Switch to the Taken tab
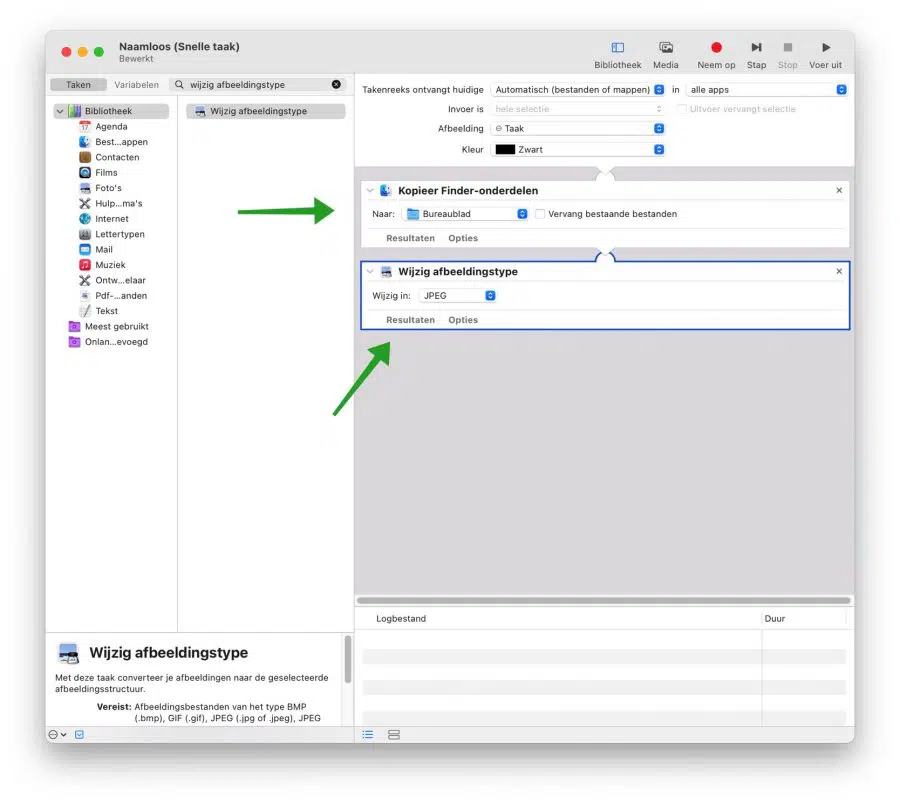Viewport: 900px width, 803px height. 78,84
